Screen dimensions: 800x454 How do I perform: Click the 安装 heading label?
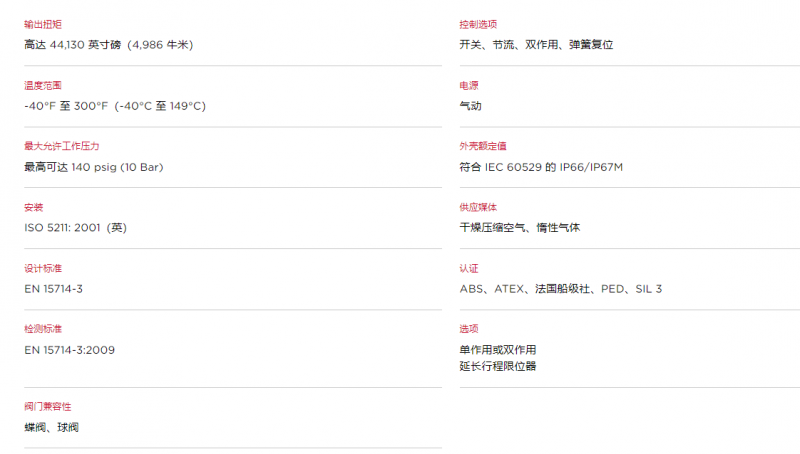34,208
